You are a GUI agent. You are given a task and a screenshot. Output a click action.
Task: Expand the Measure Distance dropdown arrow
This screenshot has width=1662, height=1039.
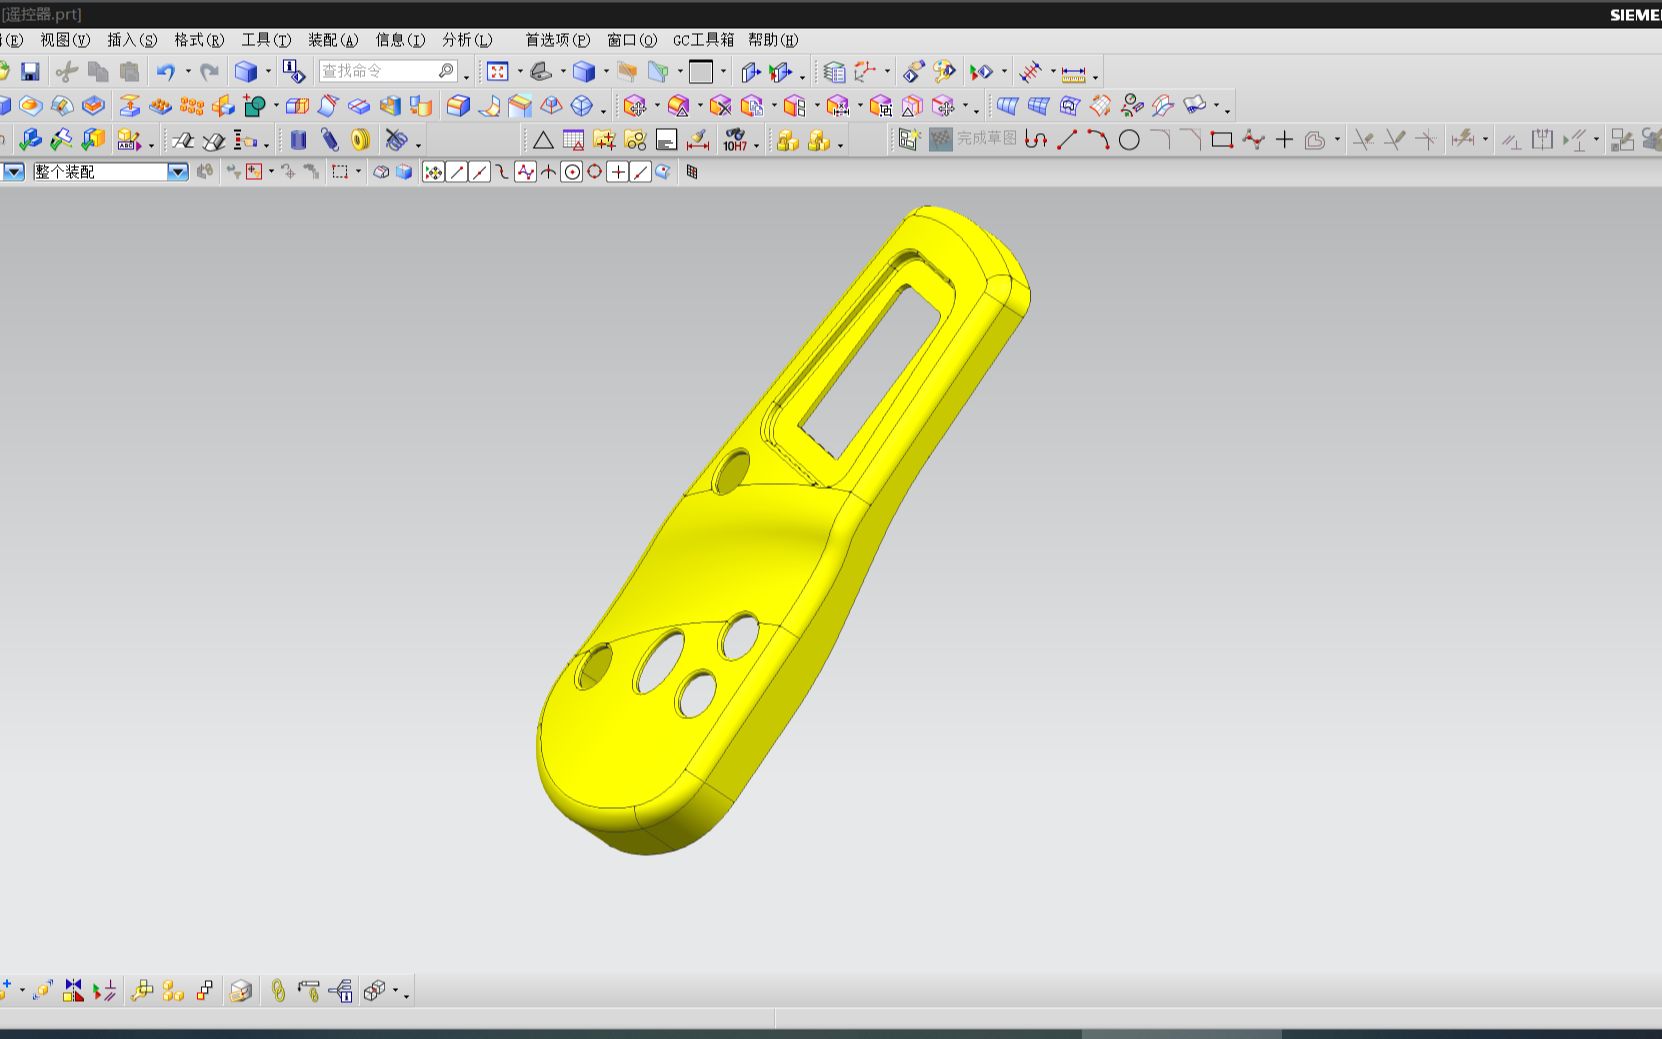click(1096, 75)
